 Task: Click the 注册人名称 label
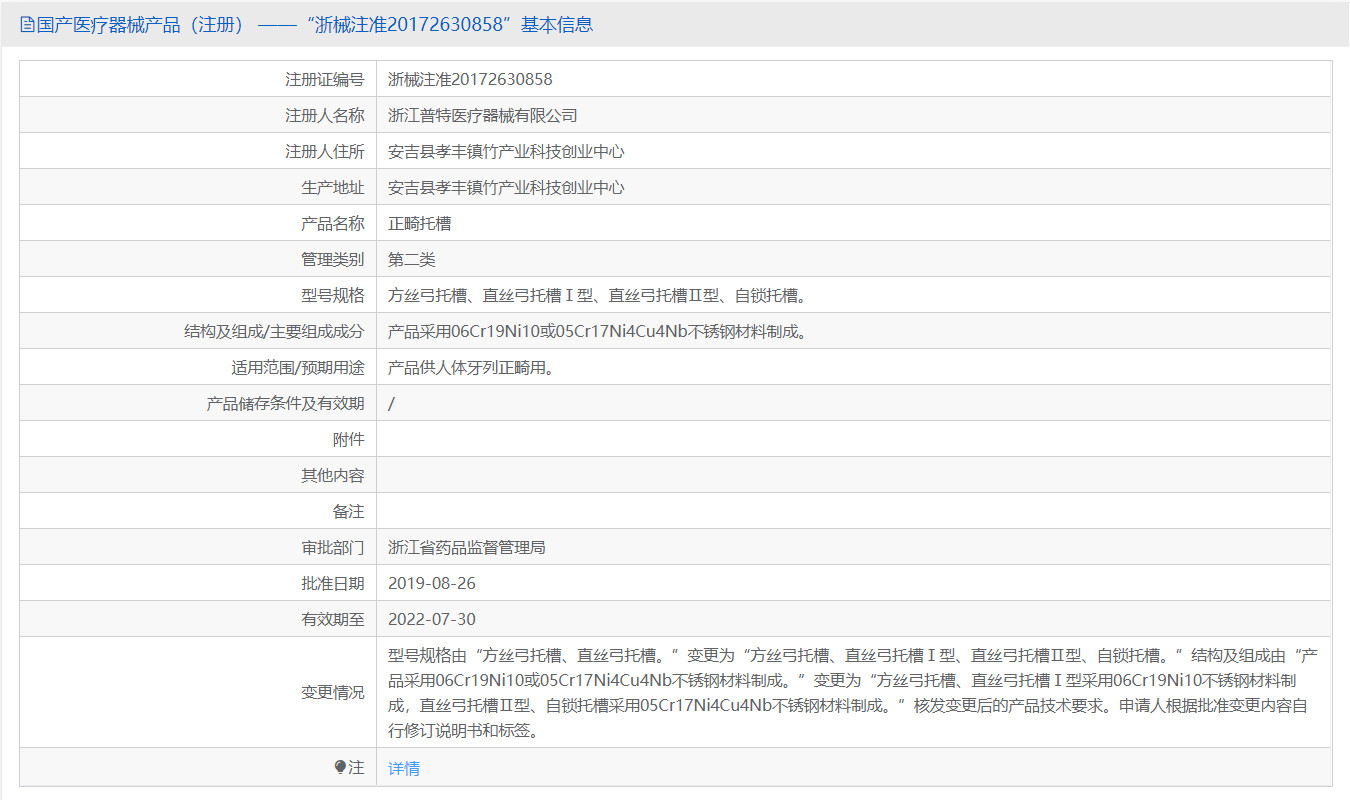pos(325,115)
